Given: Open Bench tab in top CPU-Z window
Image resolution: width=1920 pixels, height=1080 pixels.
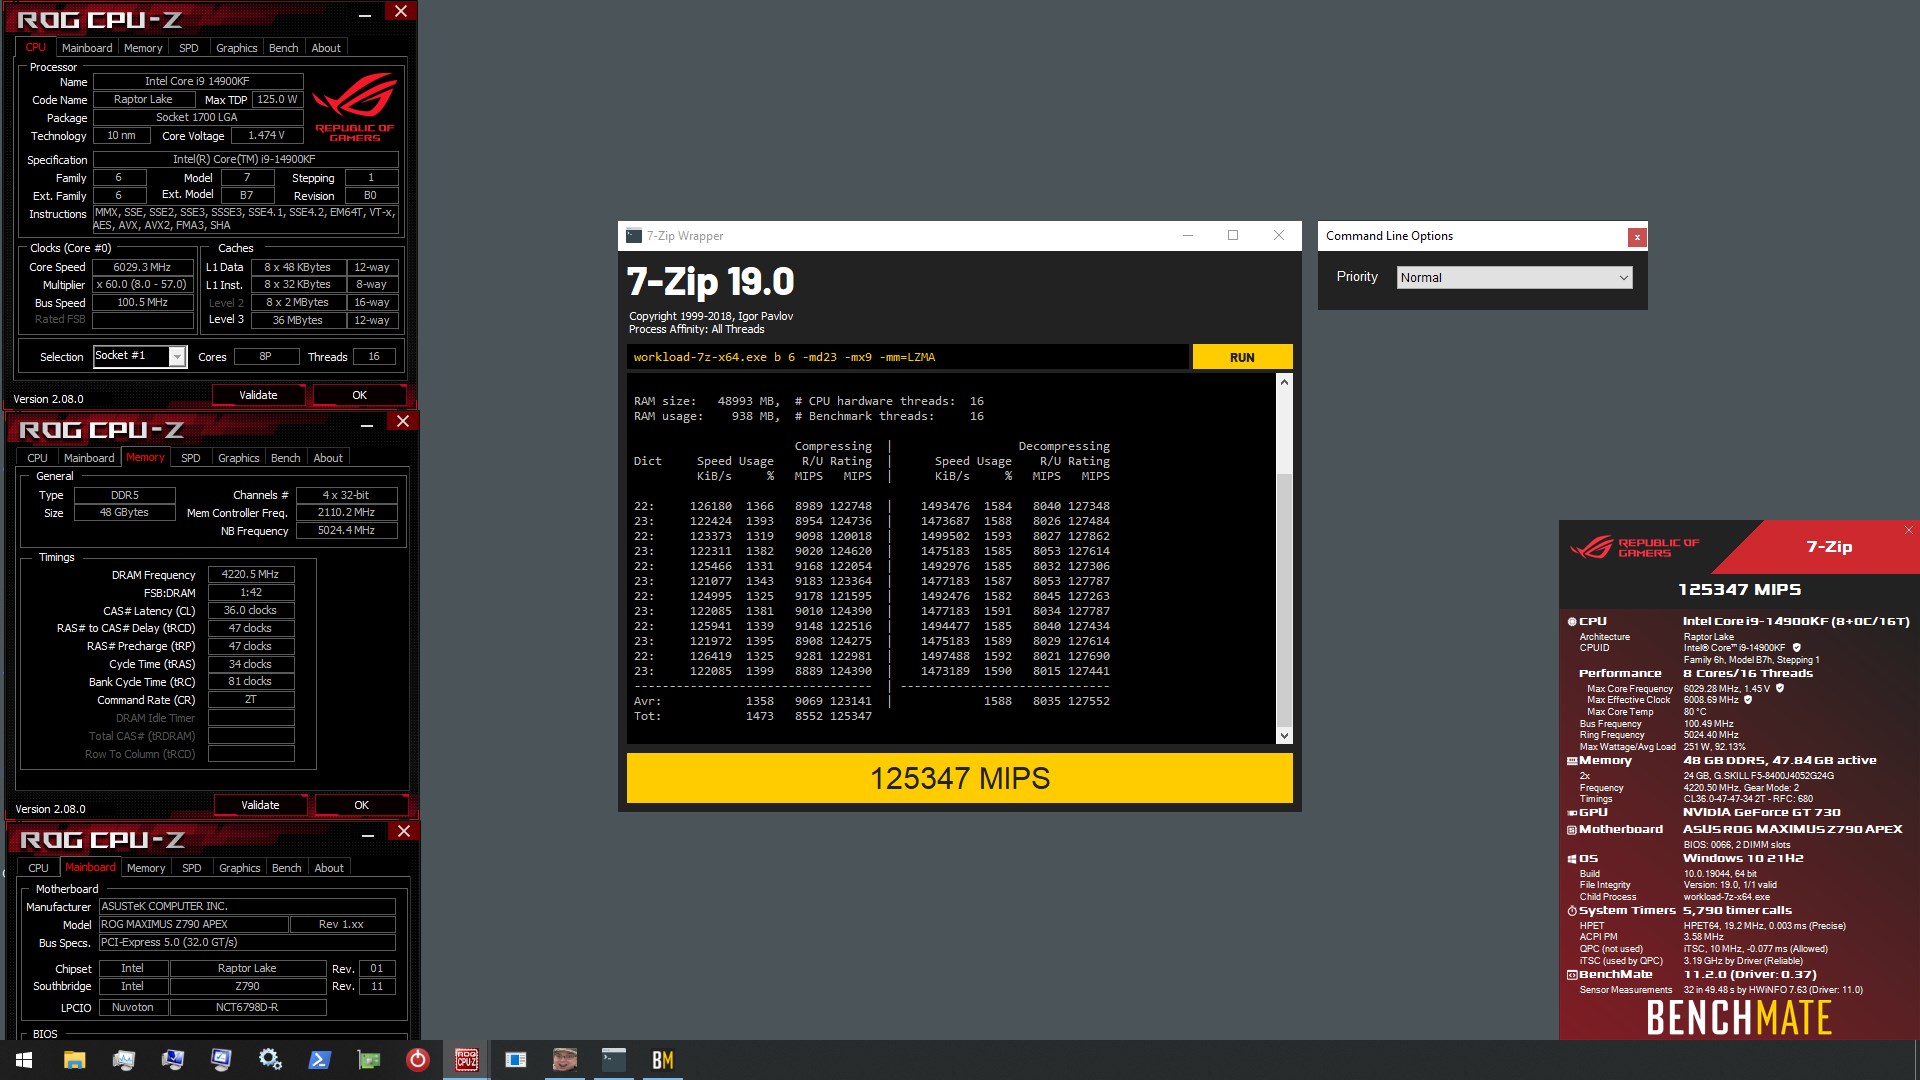Looking at the screenshot, I should pos(283,48).
